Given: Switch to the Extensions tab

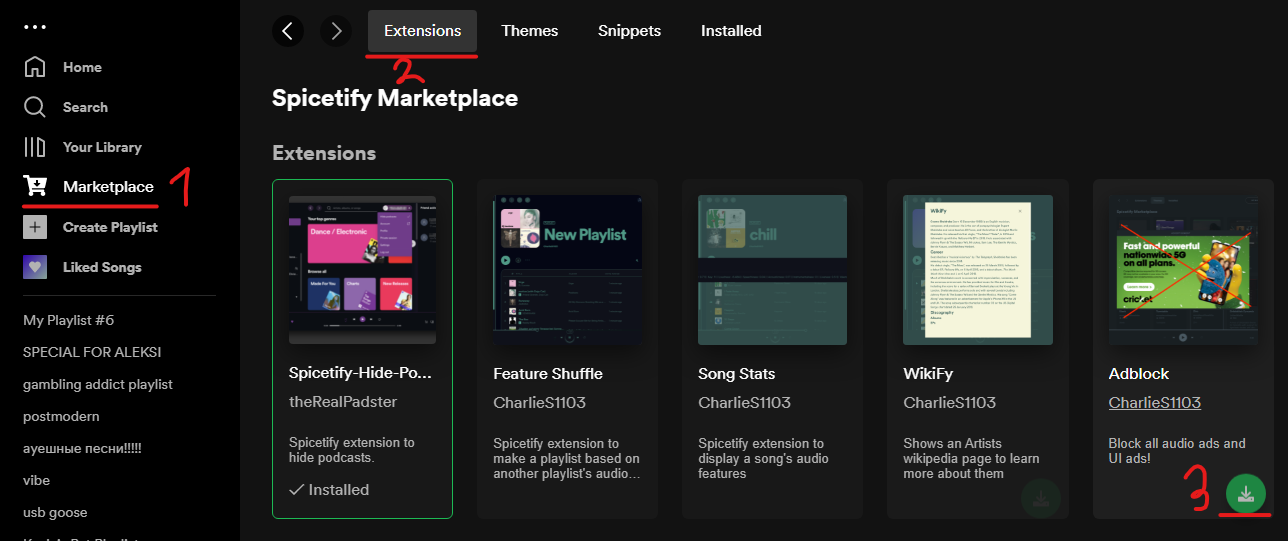Looking at the screenshot, I should [x=422, y=31].
